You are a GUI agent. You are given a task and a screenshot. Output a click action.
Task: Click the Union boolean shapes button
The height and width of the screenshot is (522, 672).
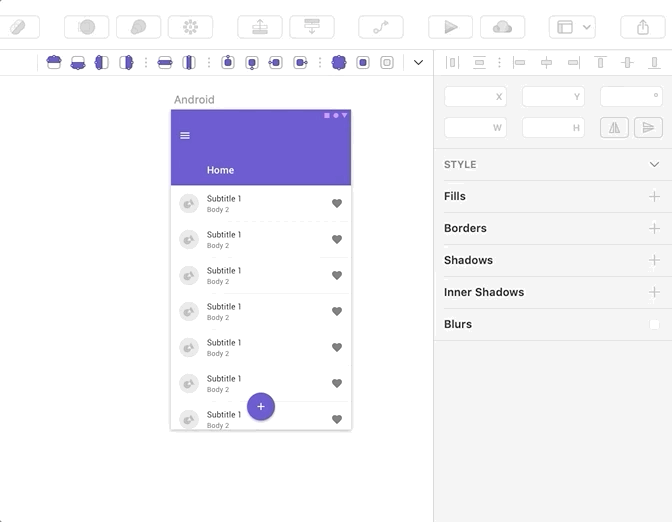pos(138,27)
